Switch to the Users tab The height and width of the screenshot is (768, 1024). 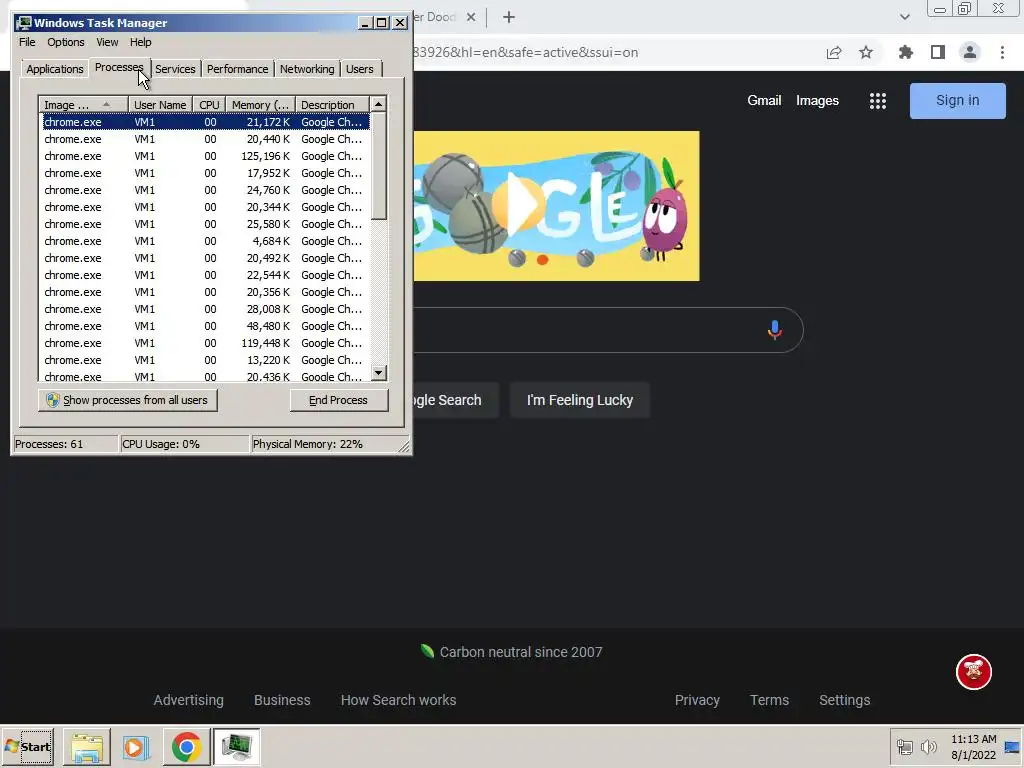click(360, 69)
